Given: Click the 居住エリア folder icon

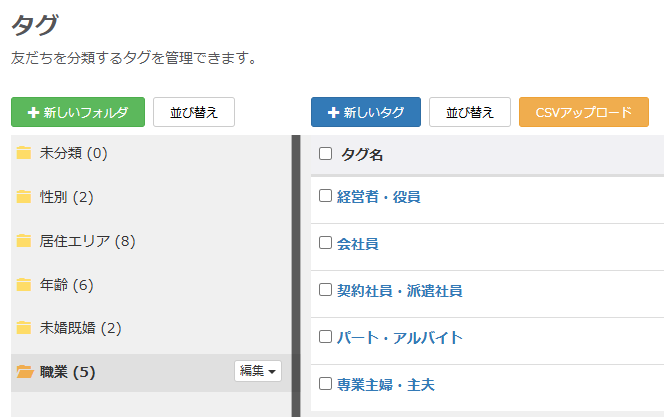Looking at the screenshot, I should [24, 241].
